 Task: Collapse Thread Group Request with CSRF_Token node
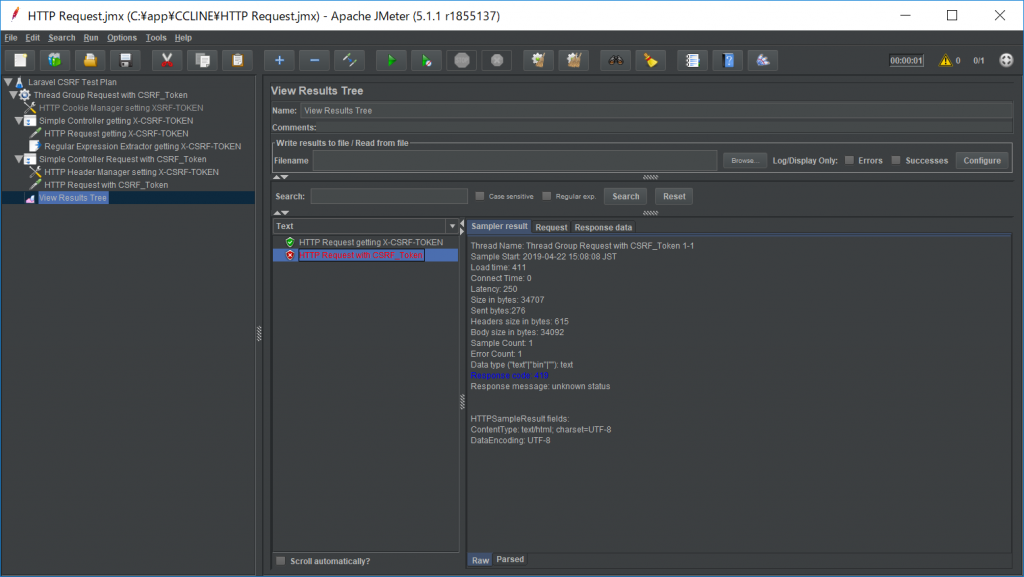pyautogui.click(x=13, y=95)
